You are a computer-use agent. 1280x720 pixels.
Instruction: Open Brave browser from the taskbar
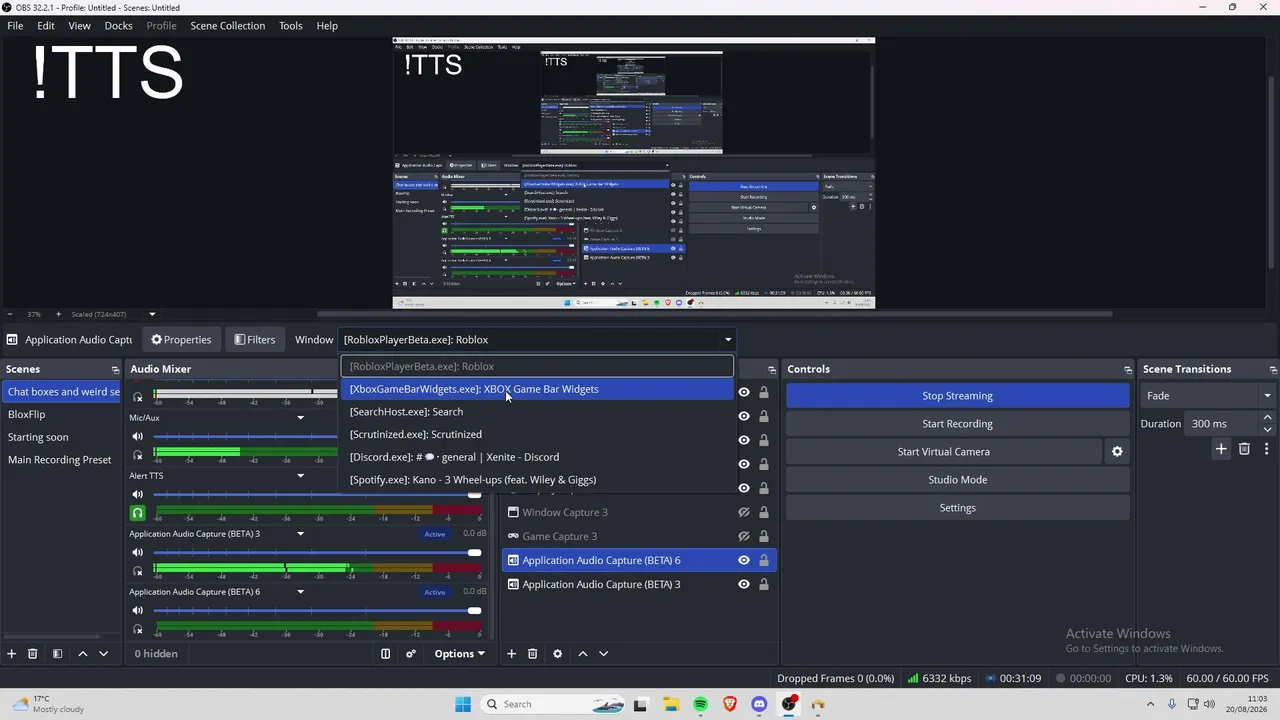pyautogui.click(x=730, y=704)
